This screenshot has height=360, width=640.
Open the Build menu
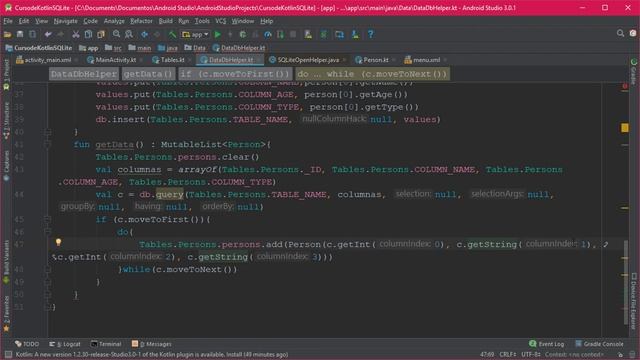click(x=165, y=21)
